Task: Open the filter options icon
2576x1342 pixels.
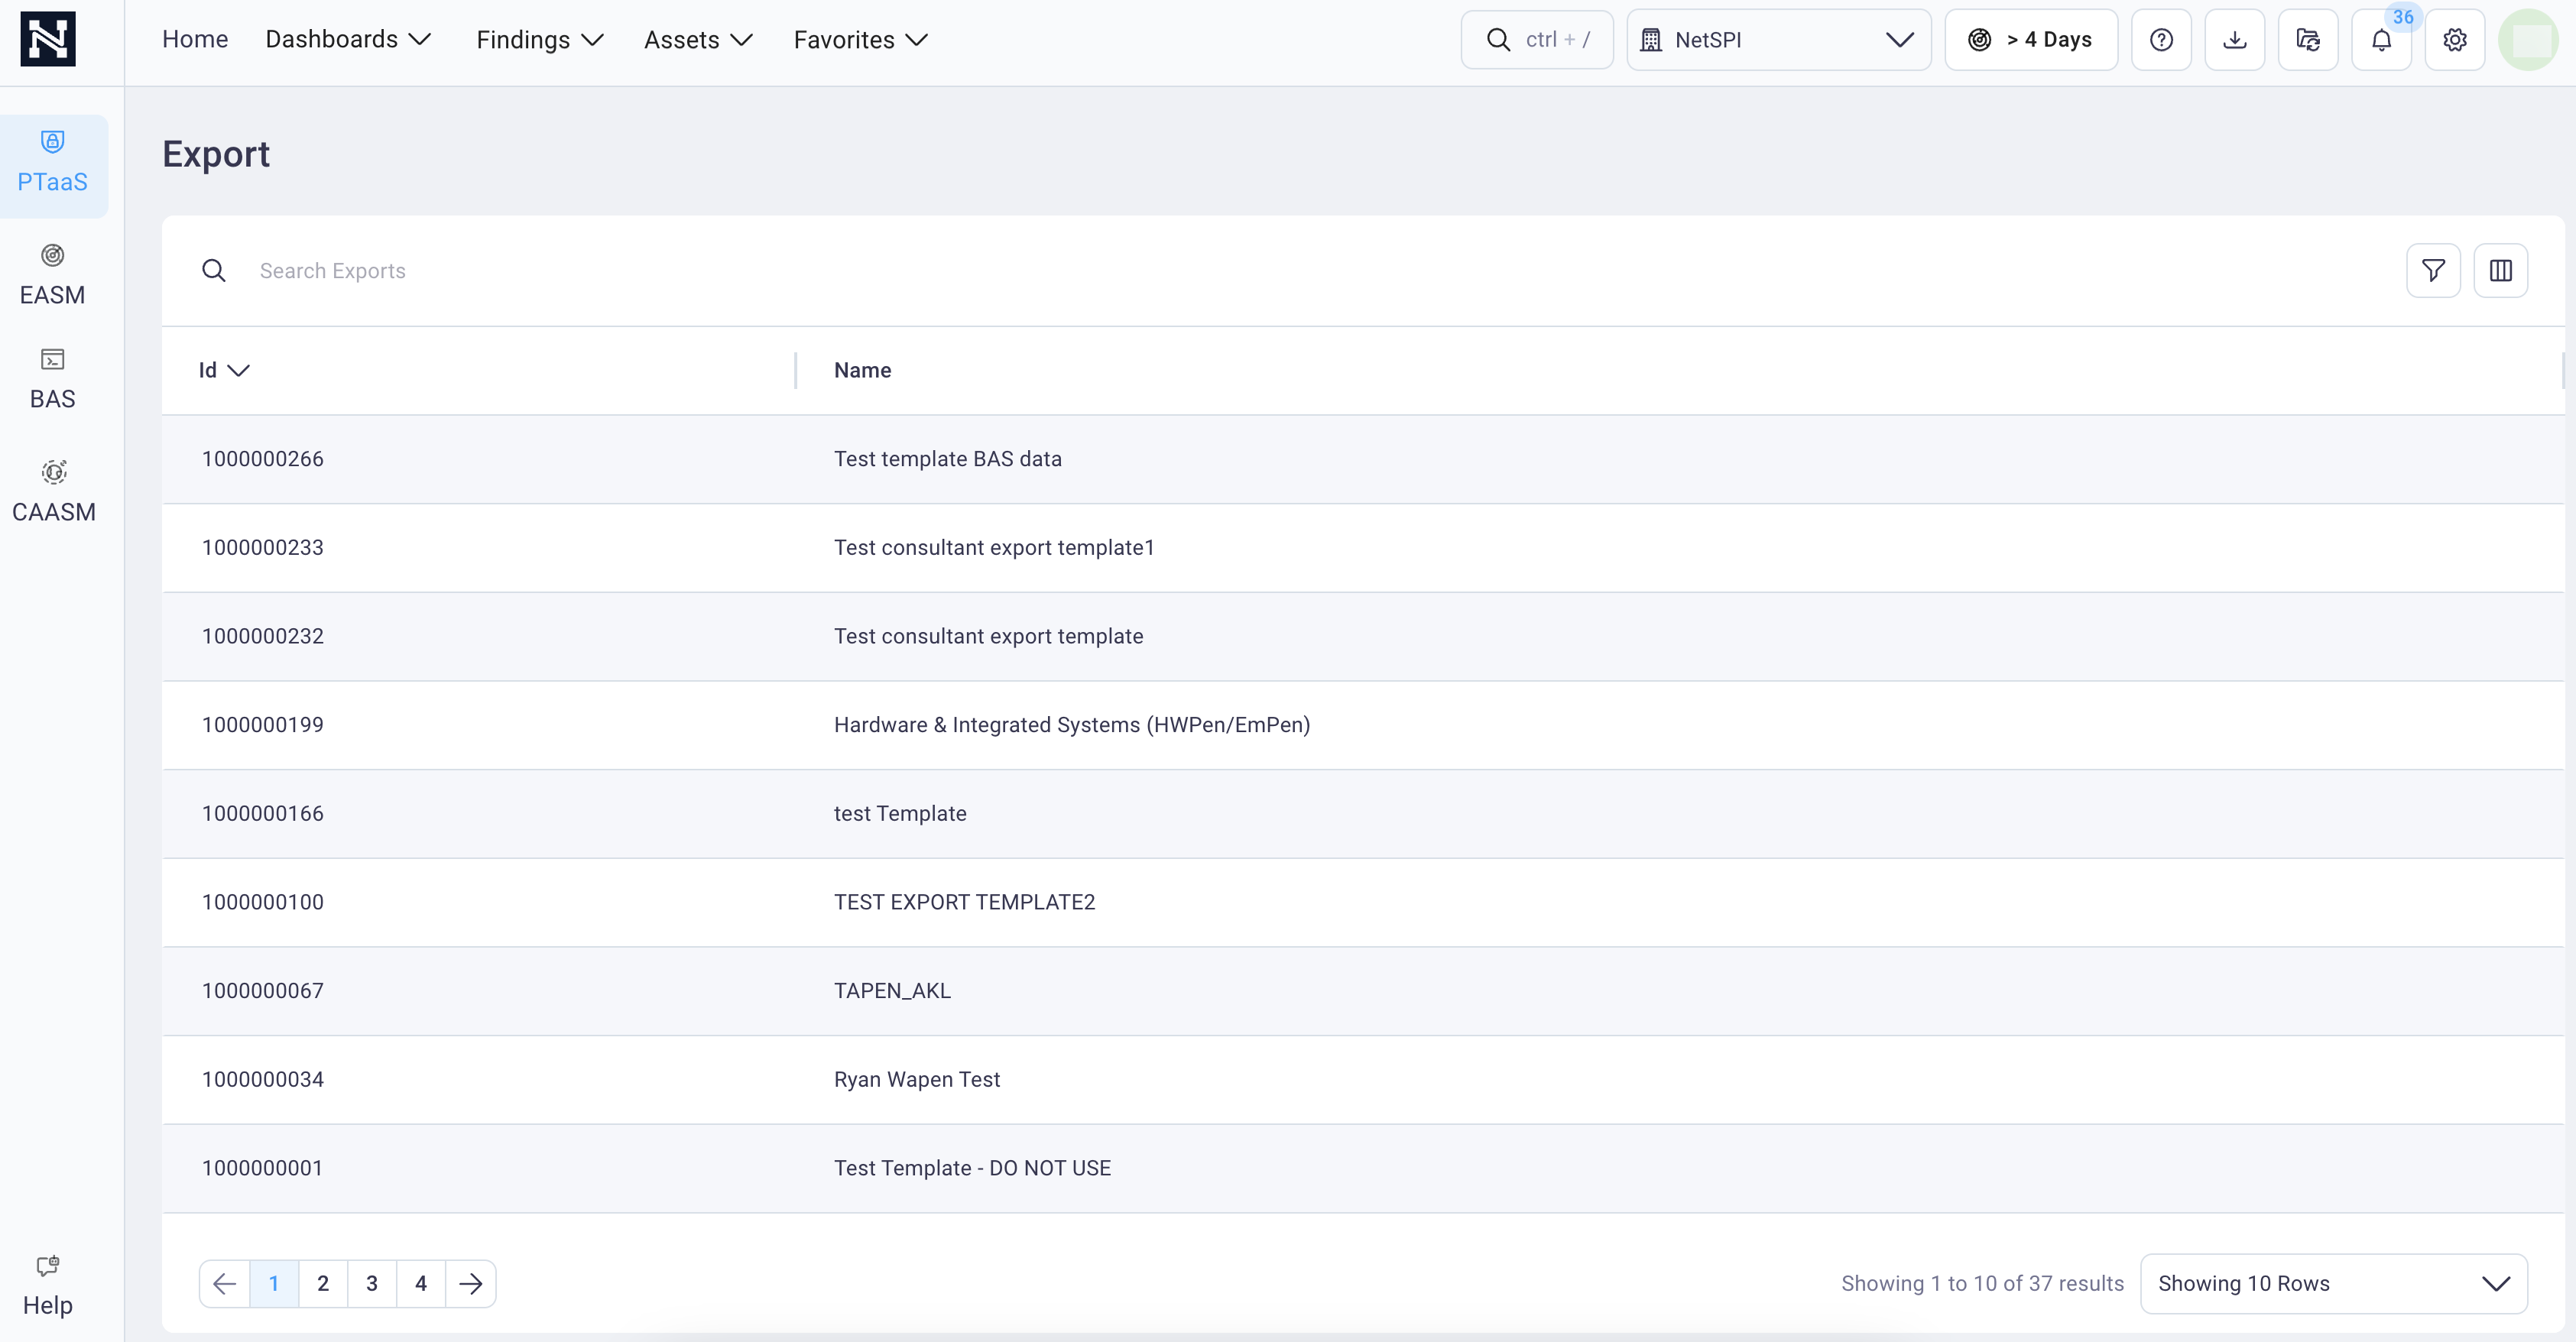Action: point(2432,270)
